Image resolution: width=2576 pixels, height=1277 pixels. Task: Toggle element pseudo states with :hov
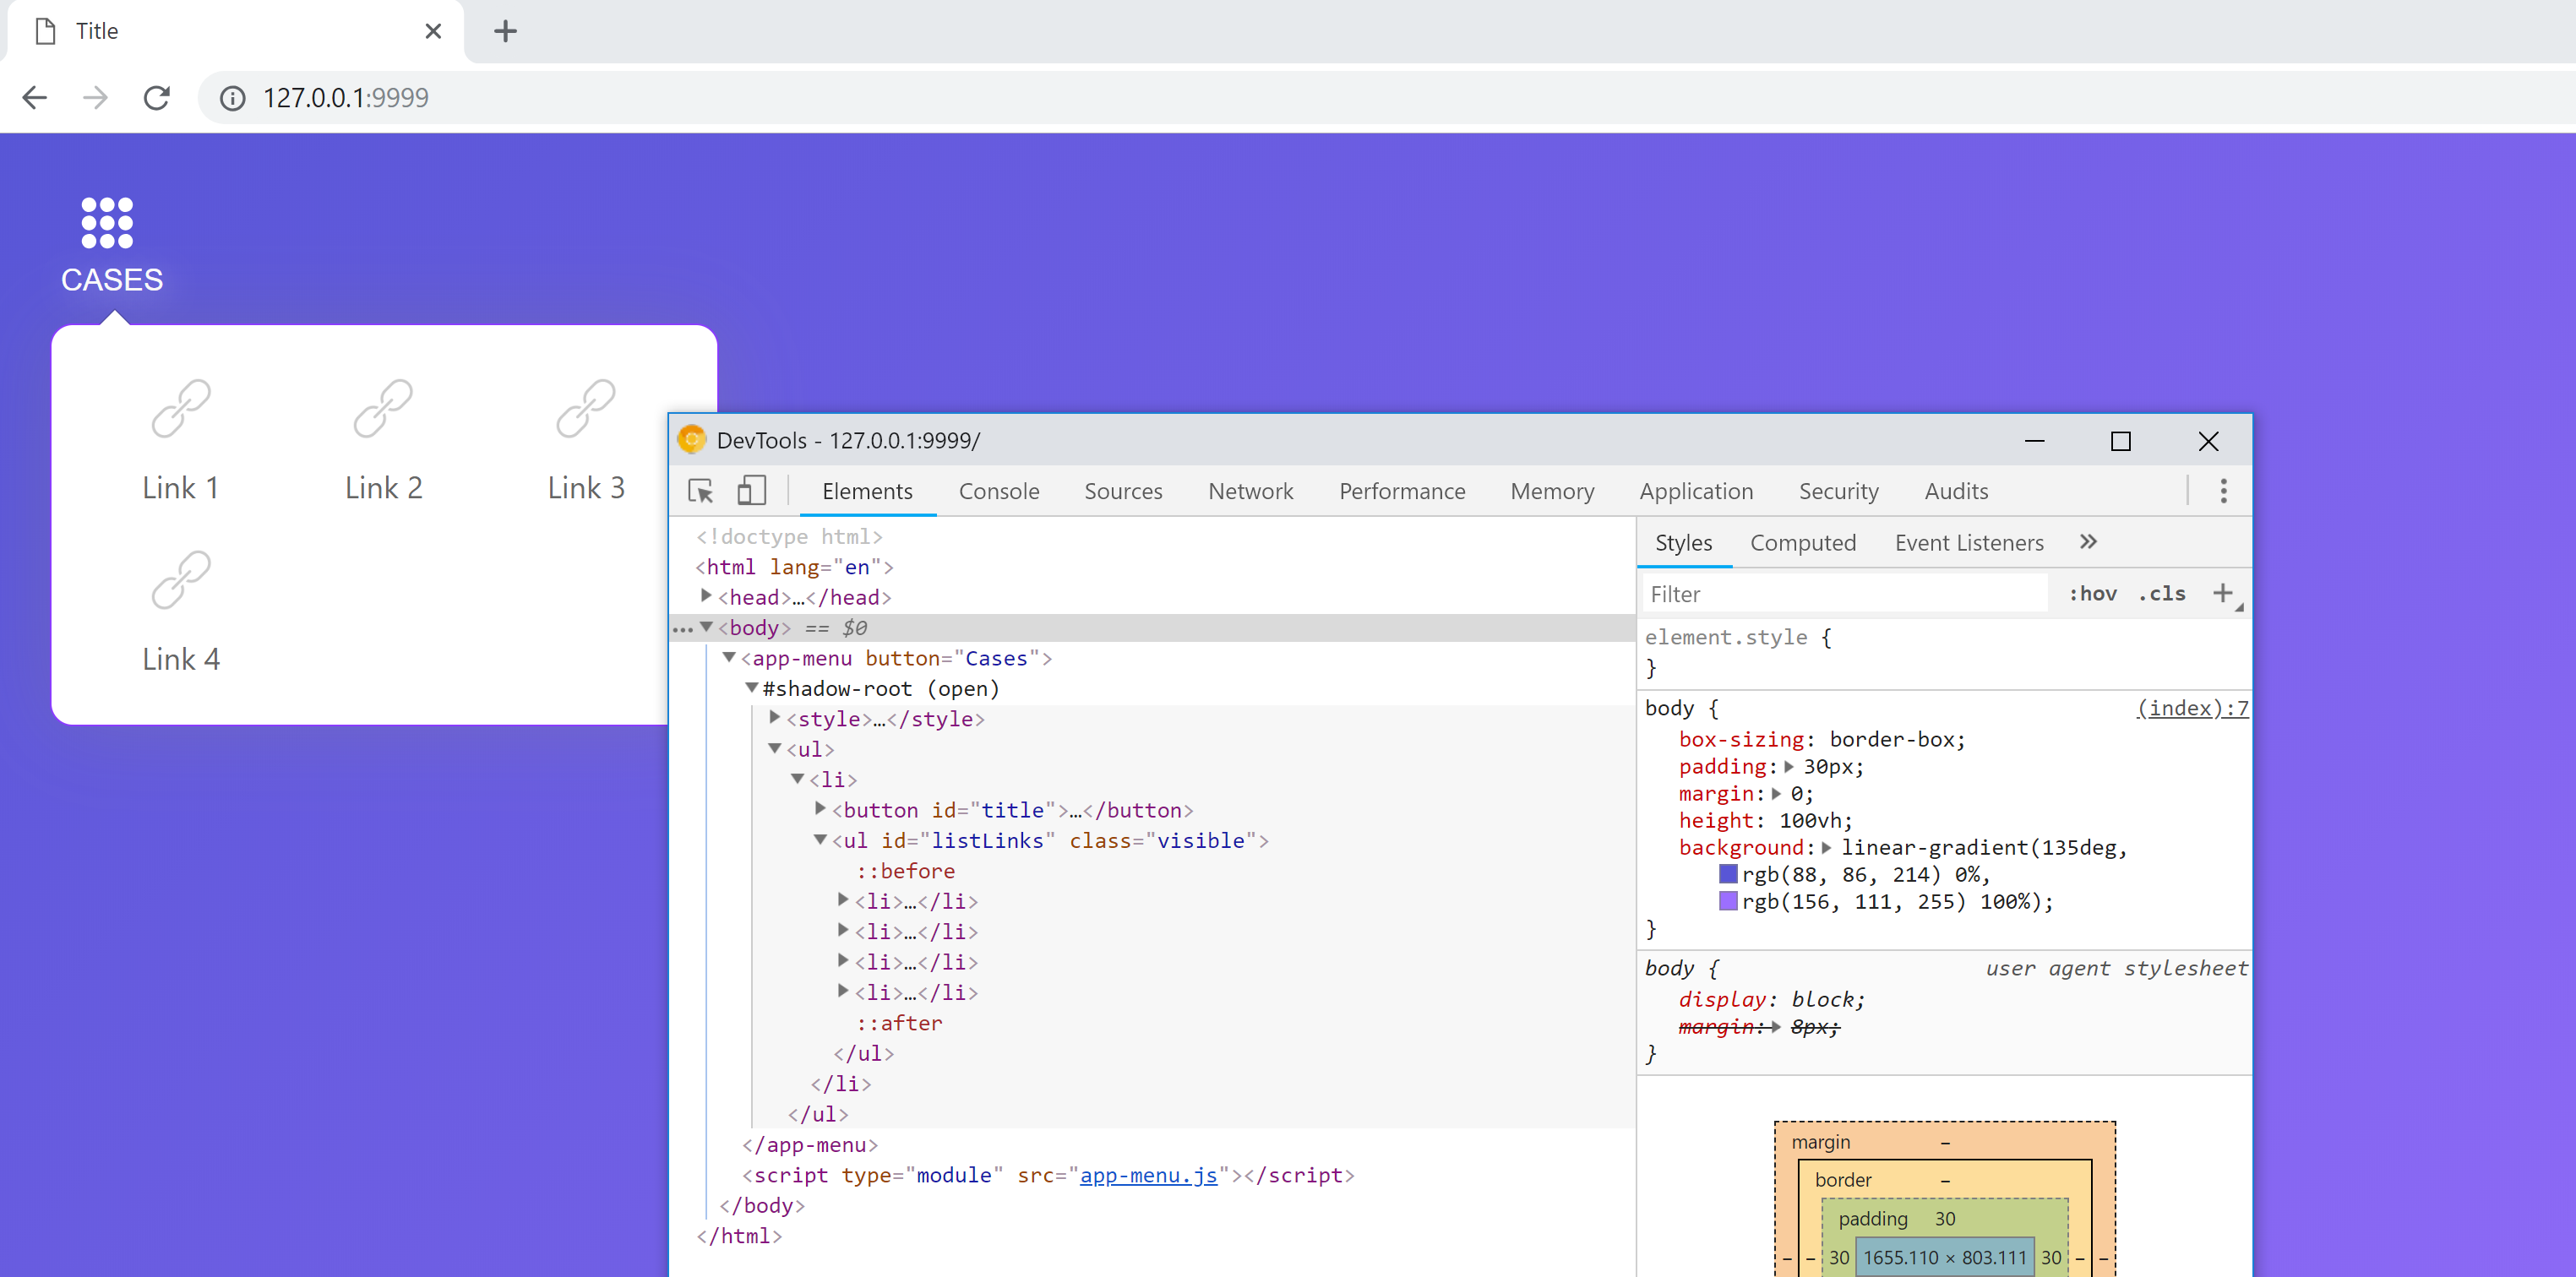tap(2091, 593)
